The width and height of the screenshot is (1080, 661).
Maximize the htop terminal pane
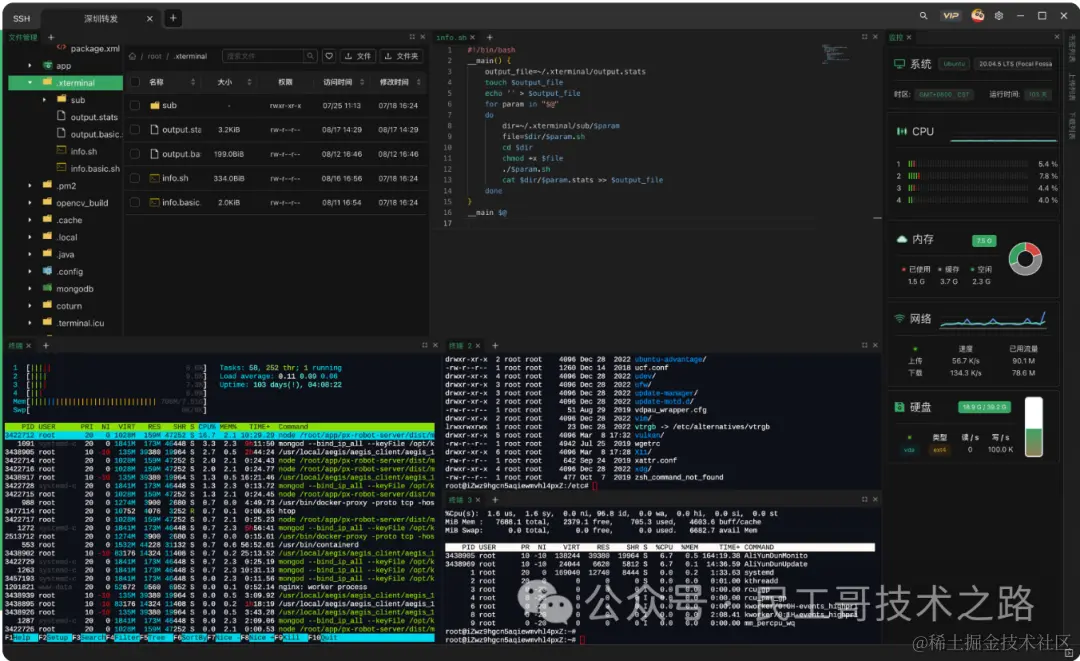424,346
